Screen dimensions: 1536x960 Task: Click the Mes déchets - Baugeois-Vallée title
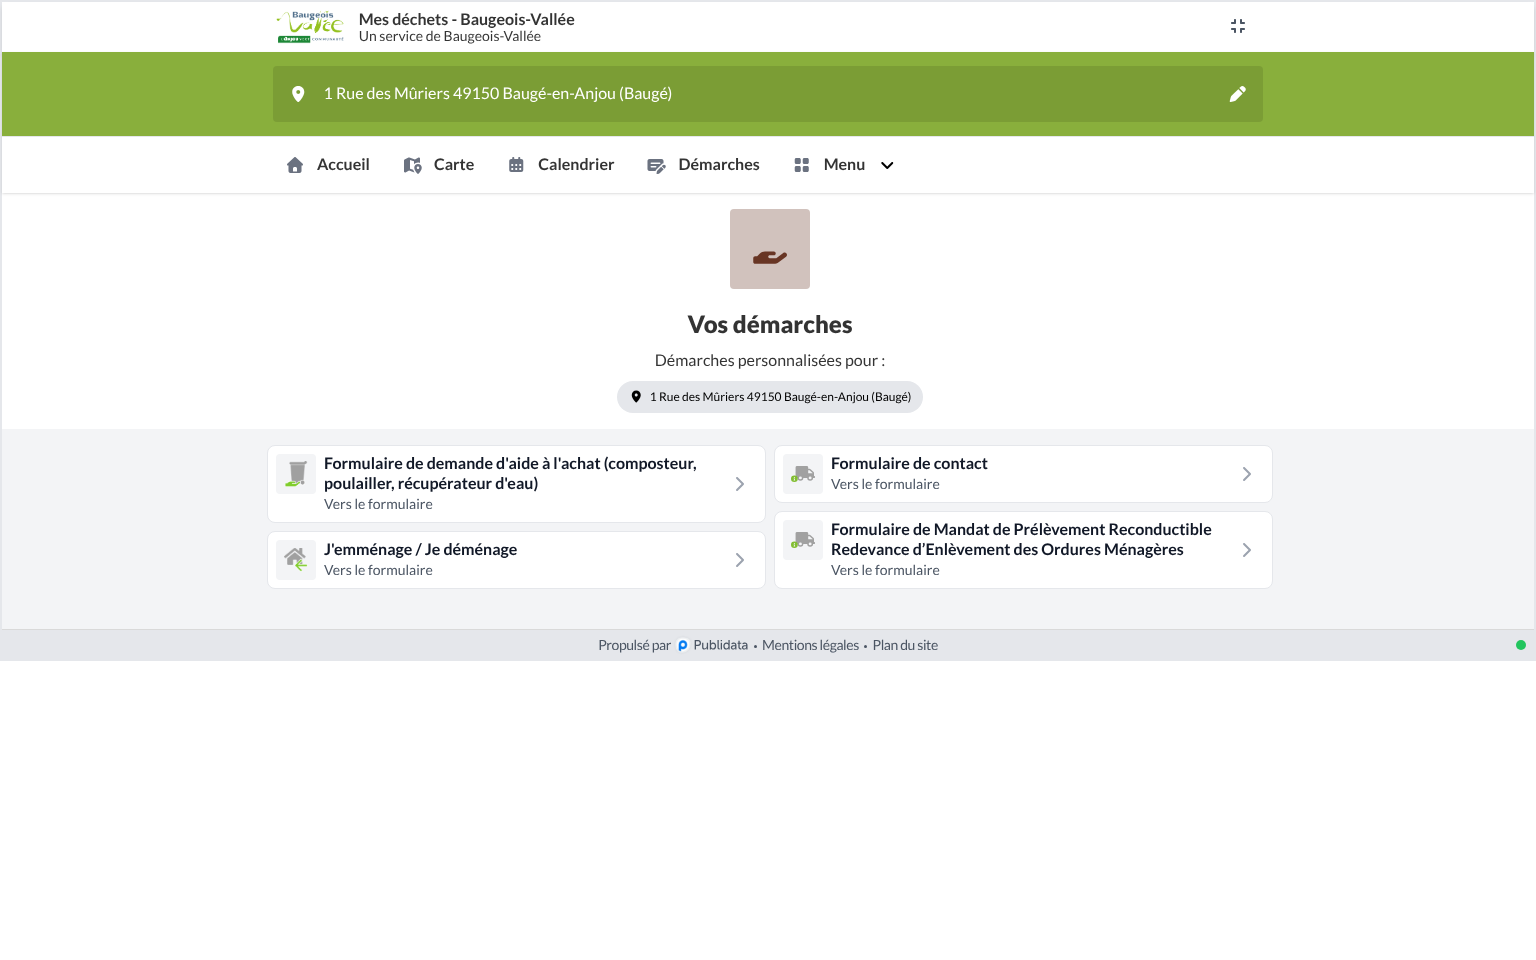[x=466, y=19]
